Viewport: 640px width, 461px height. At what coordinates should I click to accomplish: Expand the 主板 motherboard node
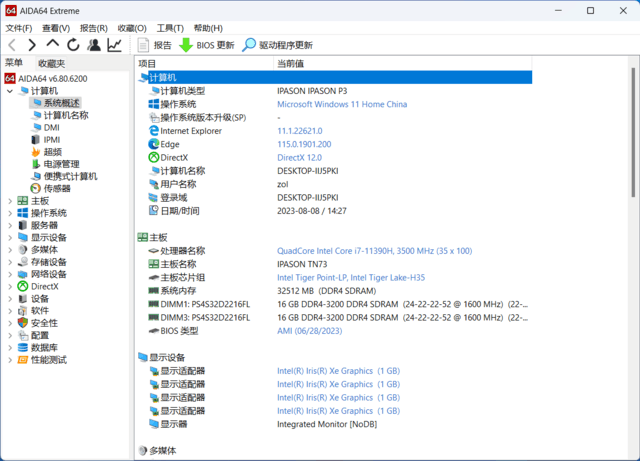10,201
